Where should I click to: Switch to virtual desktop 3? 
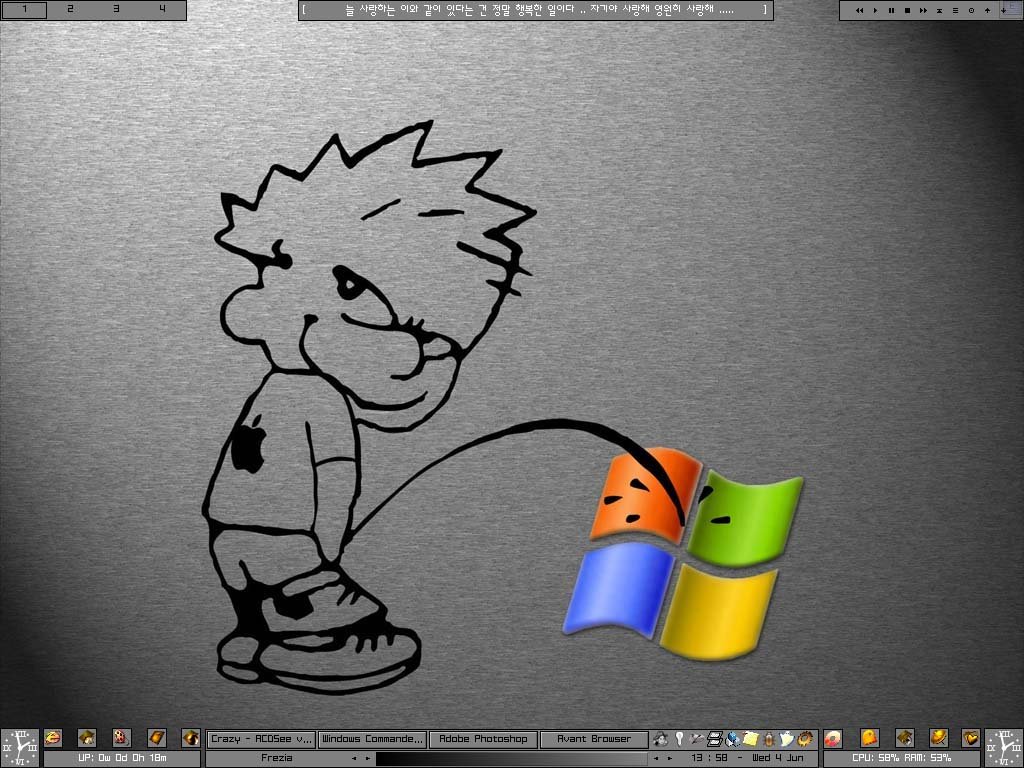116,10
